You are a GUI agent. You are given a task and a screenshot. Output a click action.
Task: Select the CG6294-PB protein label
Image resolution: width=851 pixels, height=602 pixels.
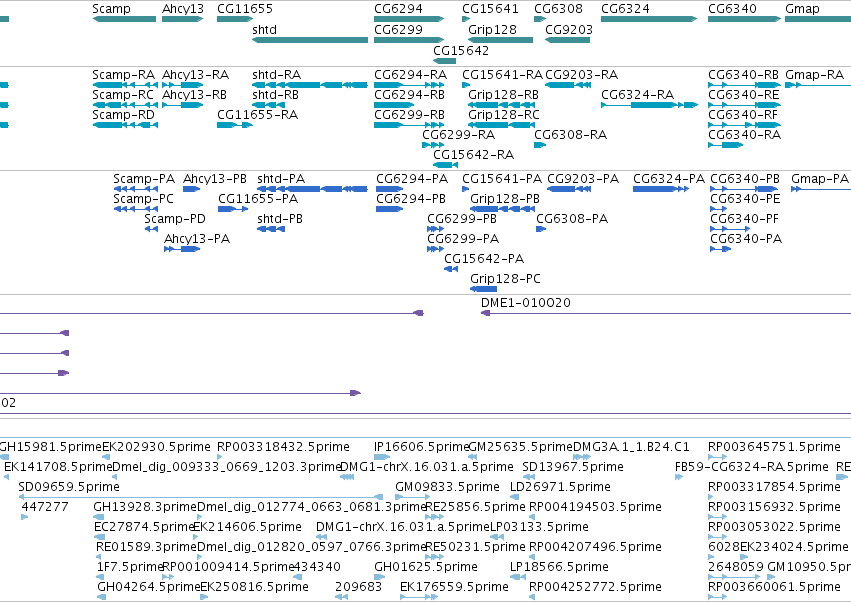[411, 199]
